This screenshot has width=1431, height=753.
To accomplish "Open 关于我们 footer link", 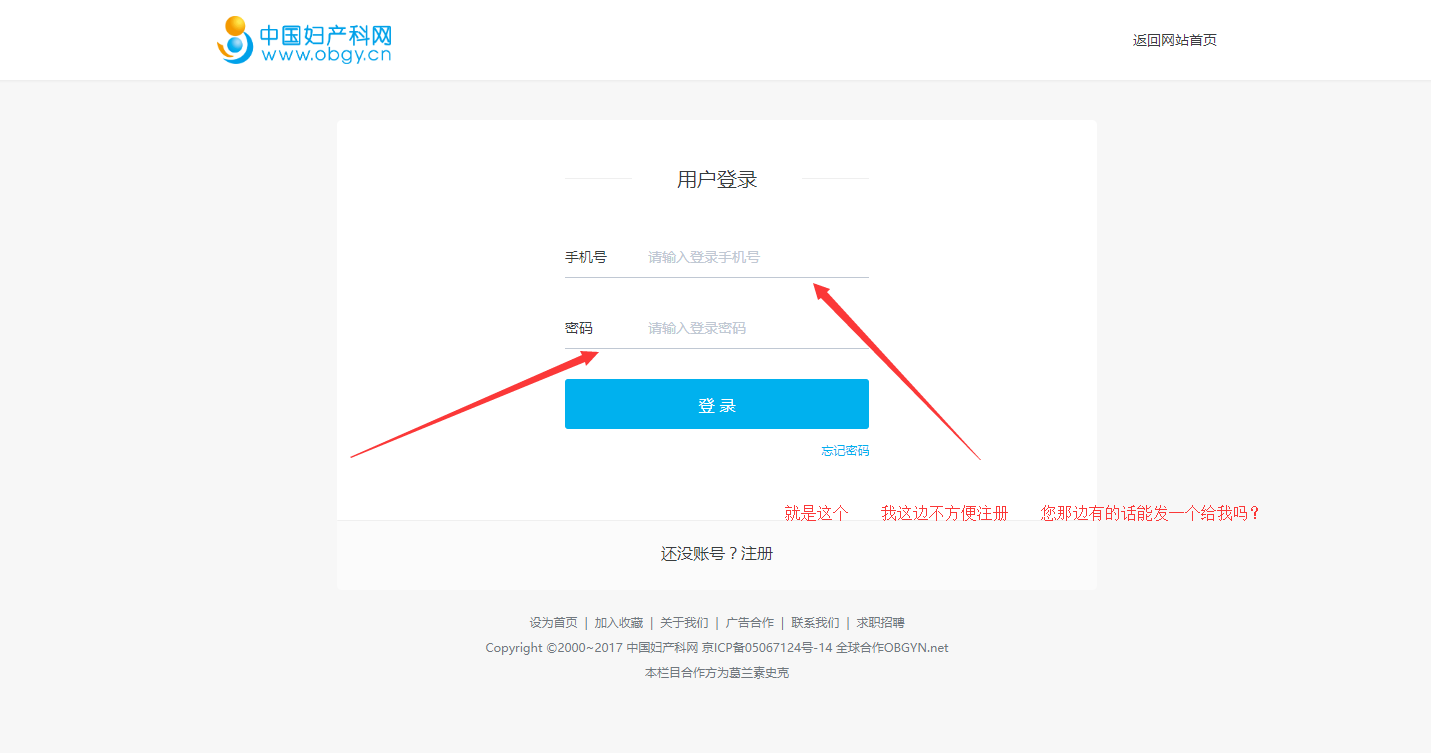I will pyautogui.click(x=684, y=622).
